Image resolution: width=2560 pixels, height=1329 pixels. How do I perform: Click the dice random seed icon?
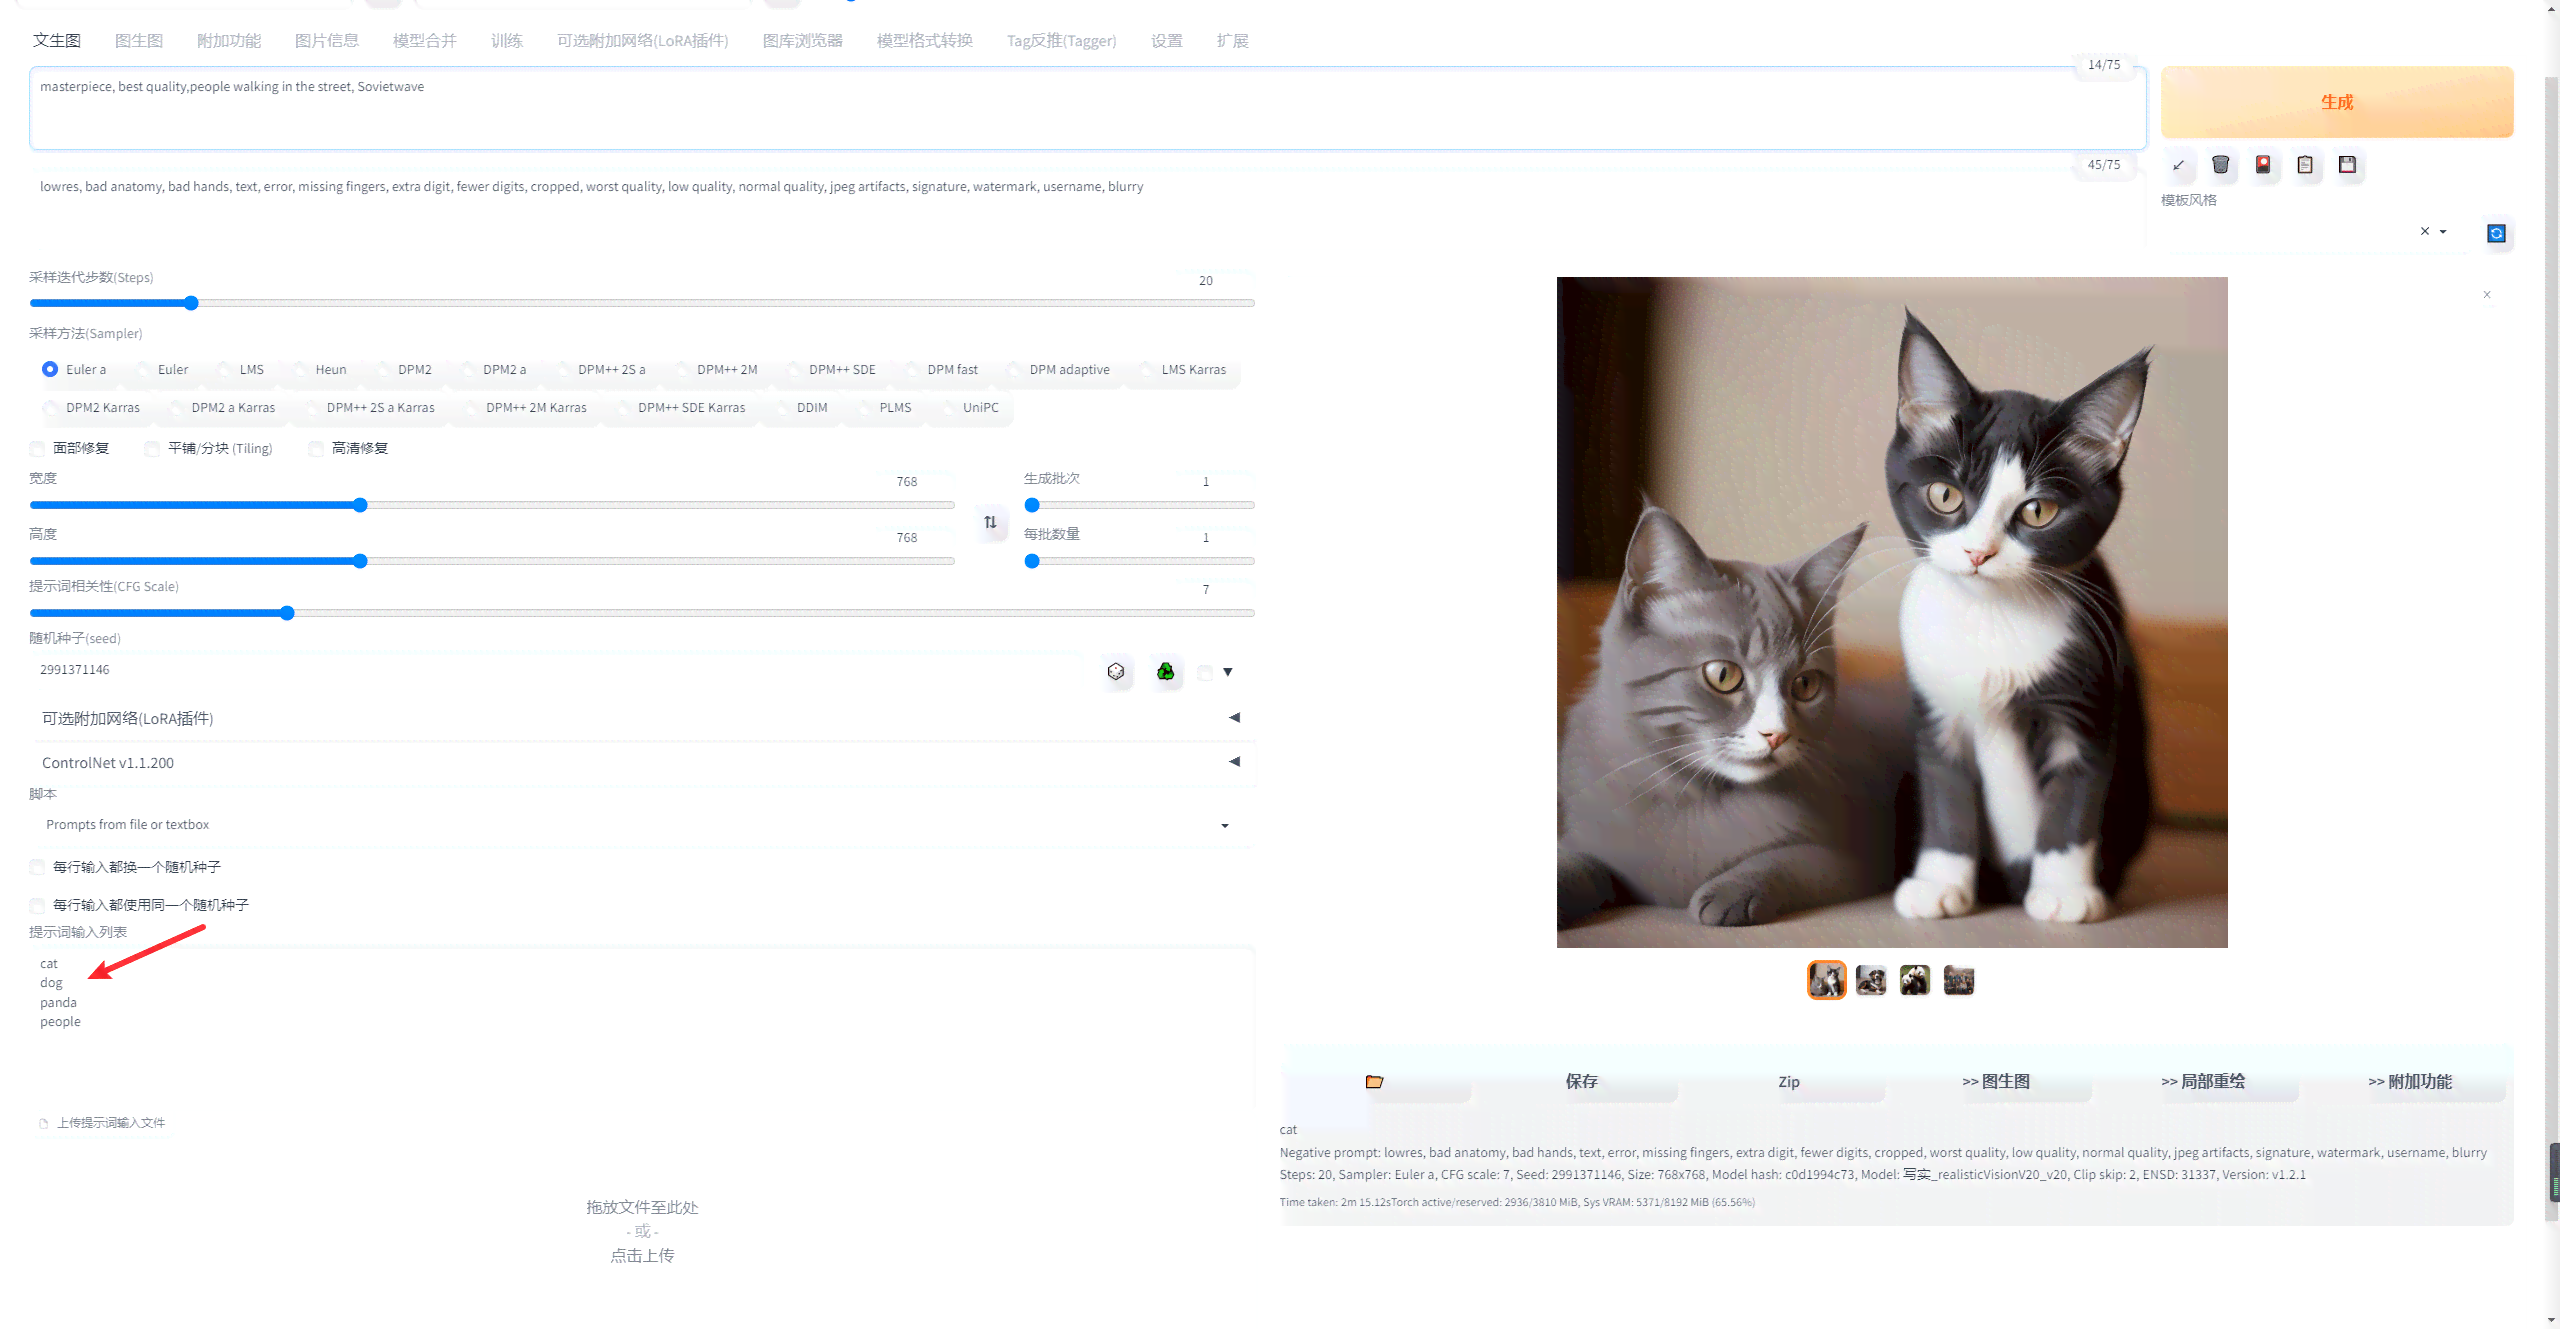(x=1116, y=672)
